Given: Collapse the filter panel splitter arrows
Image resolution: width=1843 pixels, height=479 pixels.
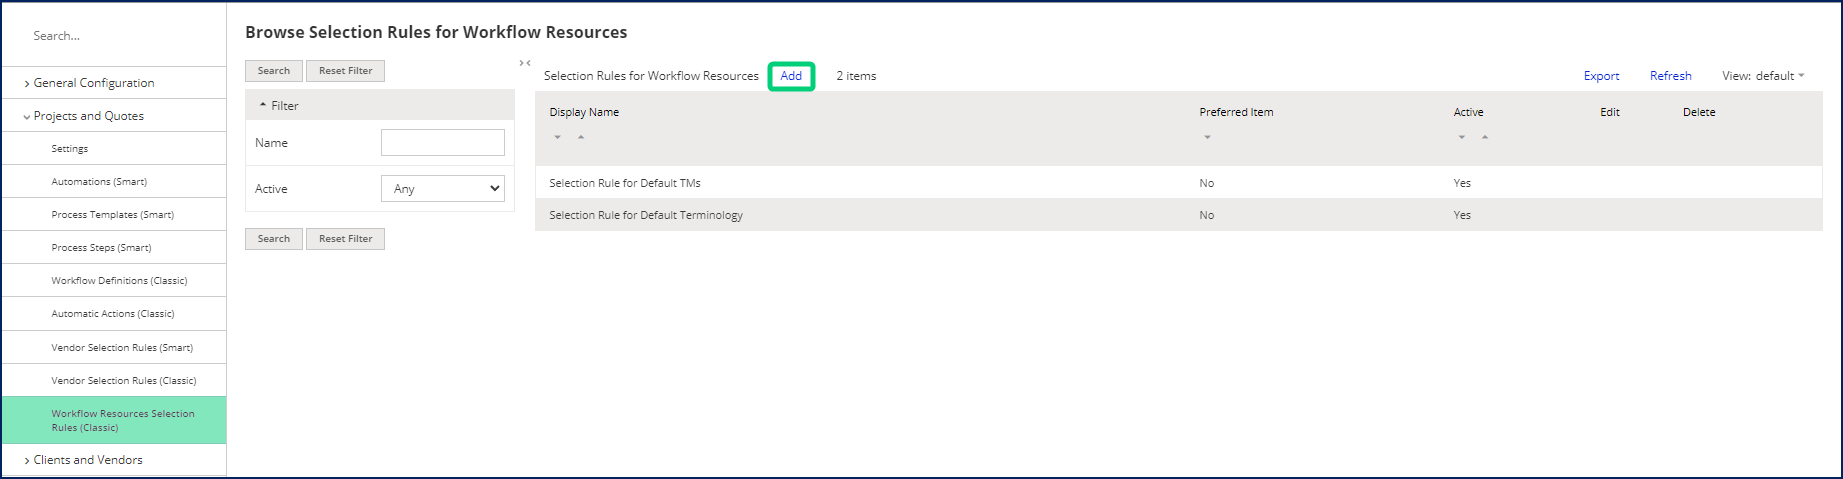Looking at the screenshot, I should point(525,63).
